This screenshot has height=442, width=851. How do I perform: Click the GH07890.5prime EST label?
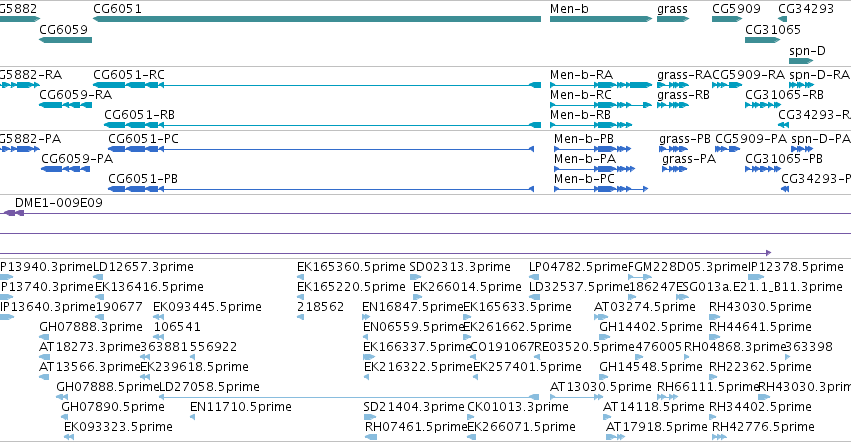113,407
